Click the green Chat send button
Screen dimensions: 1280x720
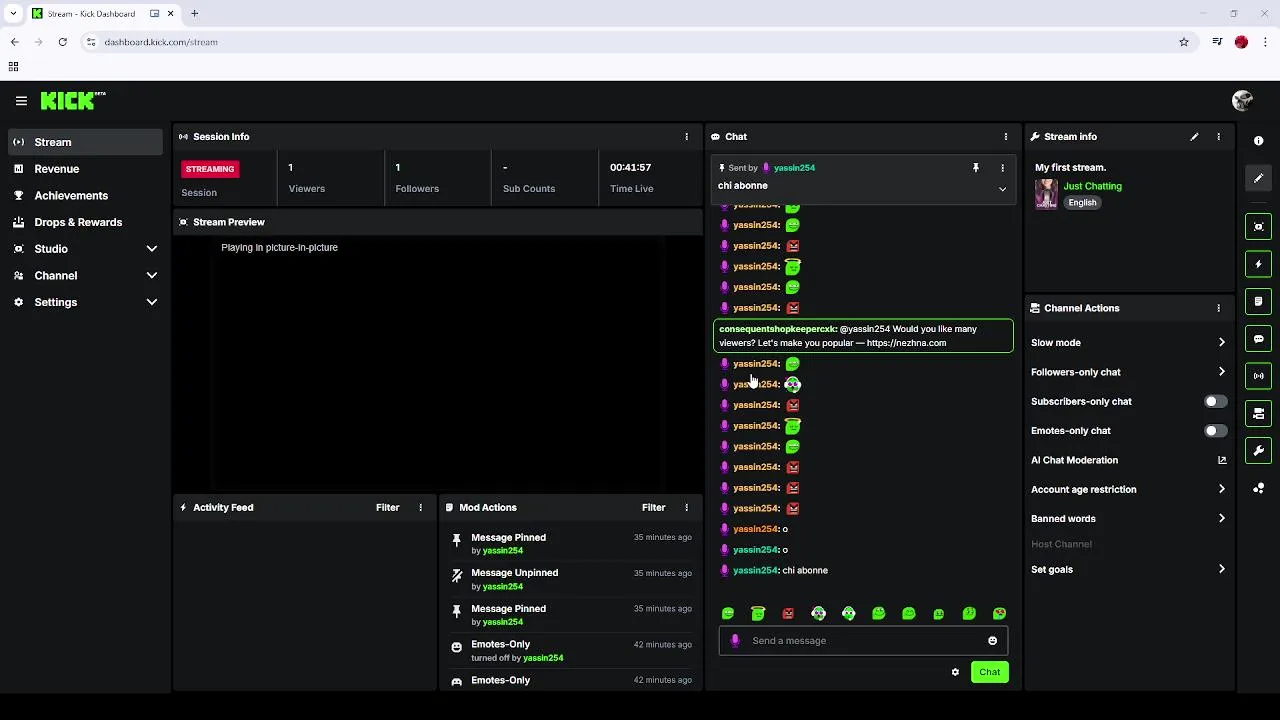tap(989, 672)
